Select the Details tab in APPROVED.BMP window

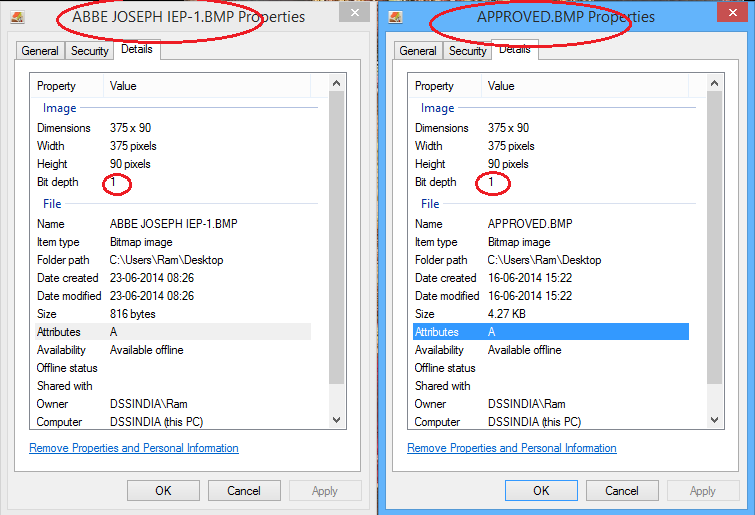pyautogui.click(x=515, y=49)
